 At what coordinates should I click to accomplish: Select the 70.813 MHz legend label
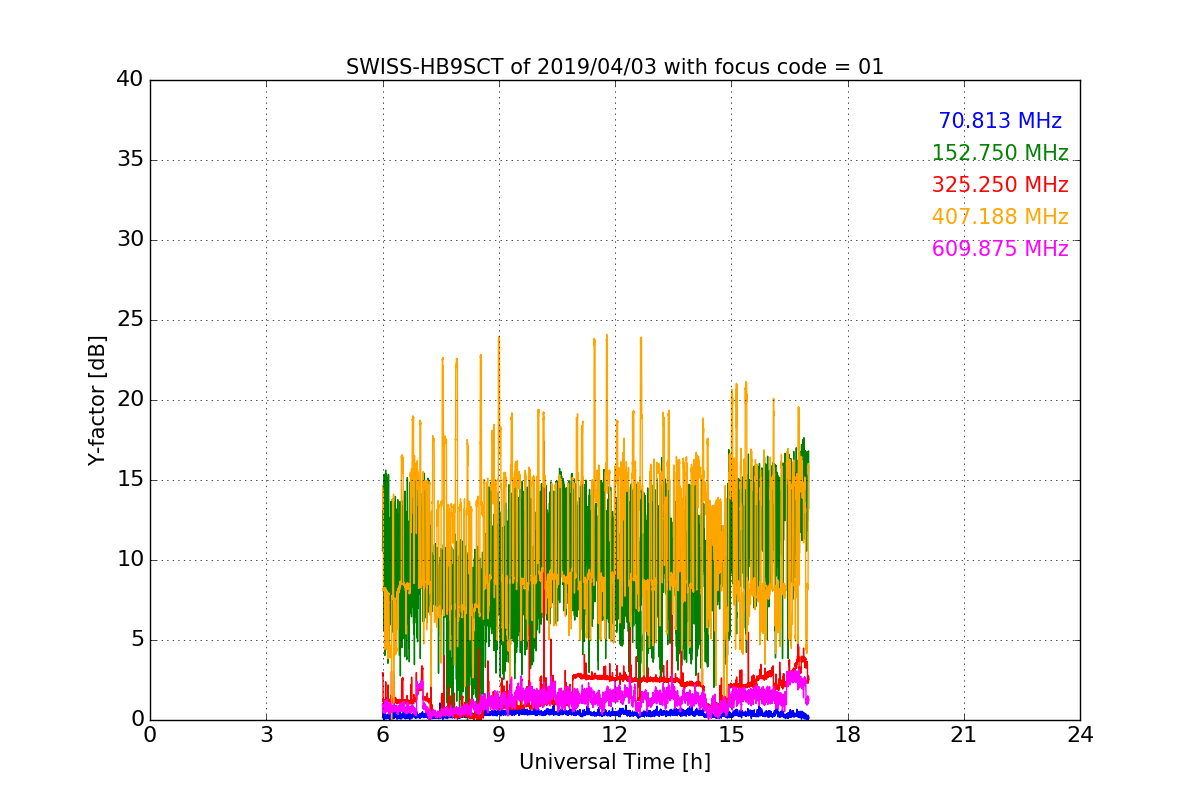pos(1000,121)
